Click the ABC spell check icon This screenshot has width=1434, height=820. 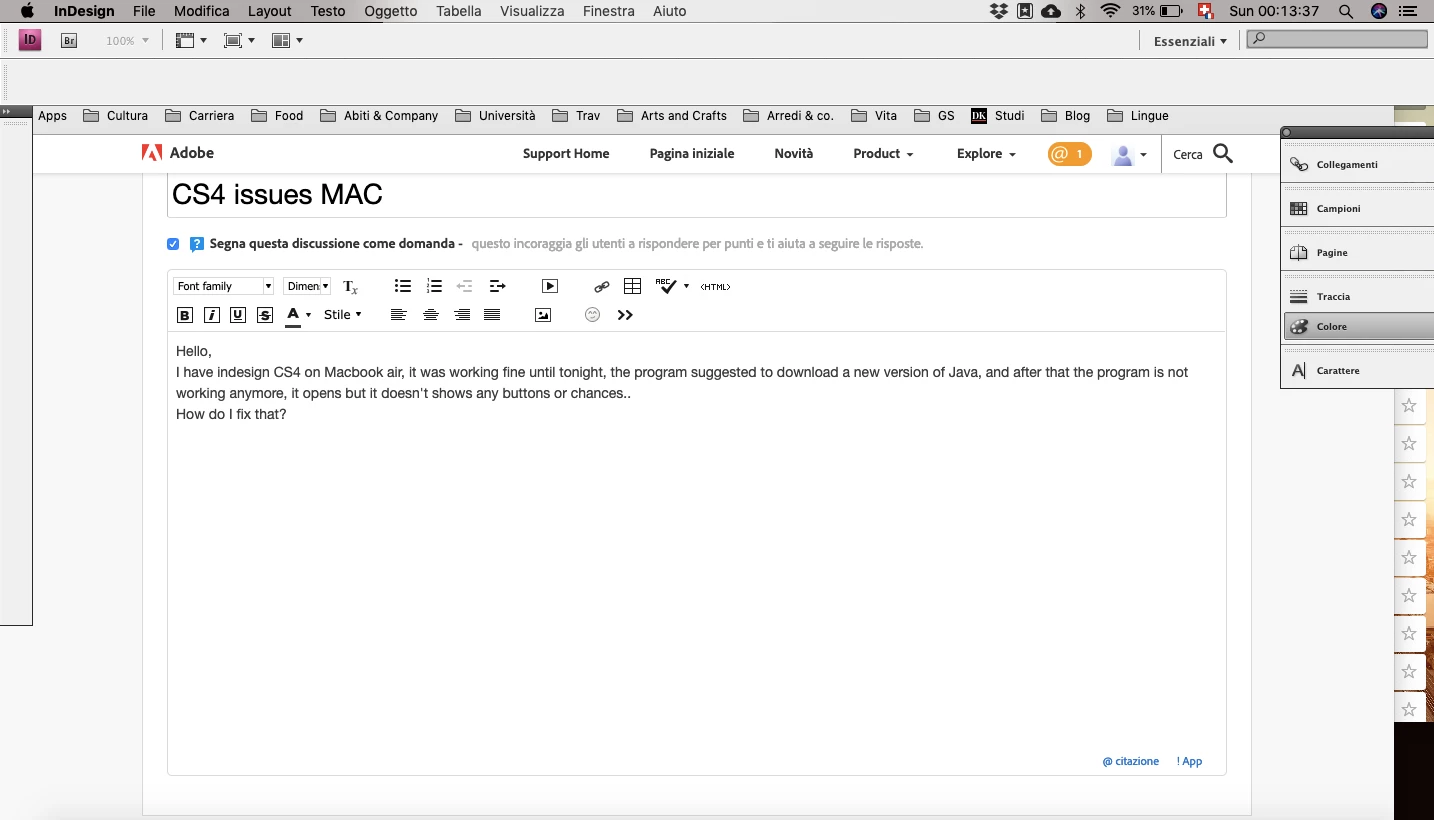tap(667, 286)
